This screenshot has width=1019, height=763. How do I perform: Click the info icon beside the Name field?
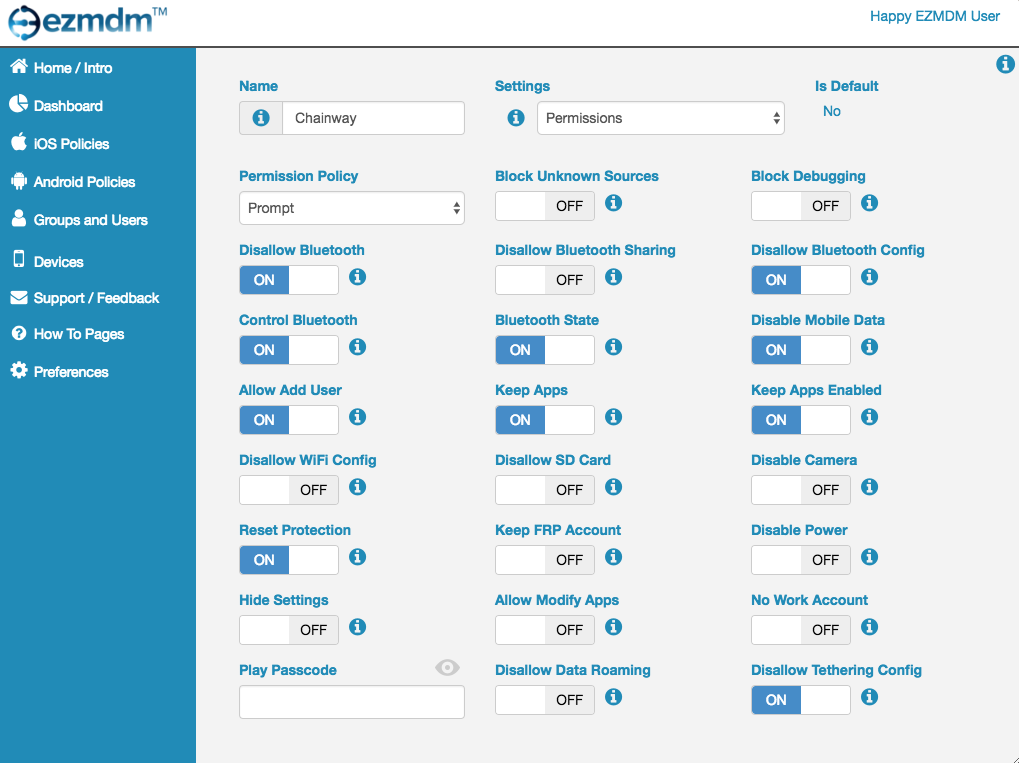261,118
